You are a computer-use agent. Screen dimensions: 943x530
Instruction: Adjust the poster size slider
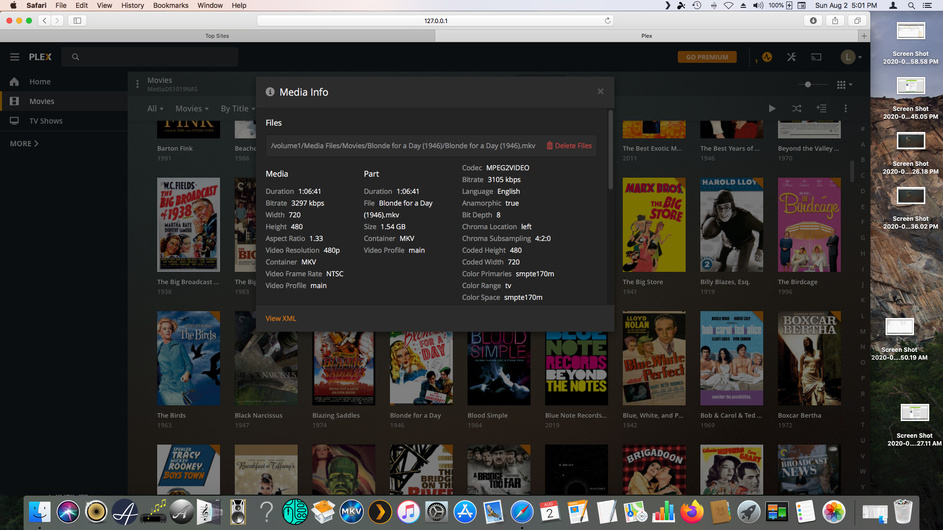(x=808, y=84)
